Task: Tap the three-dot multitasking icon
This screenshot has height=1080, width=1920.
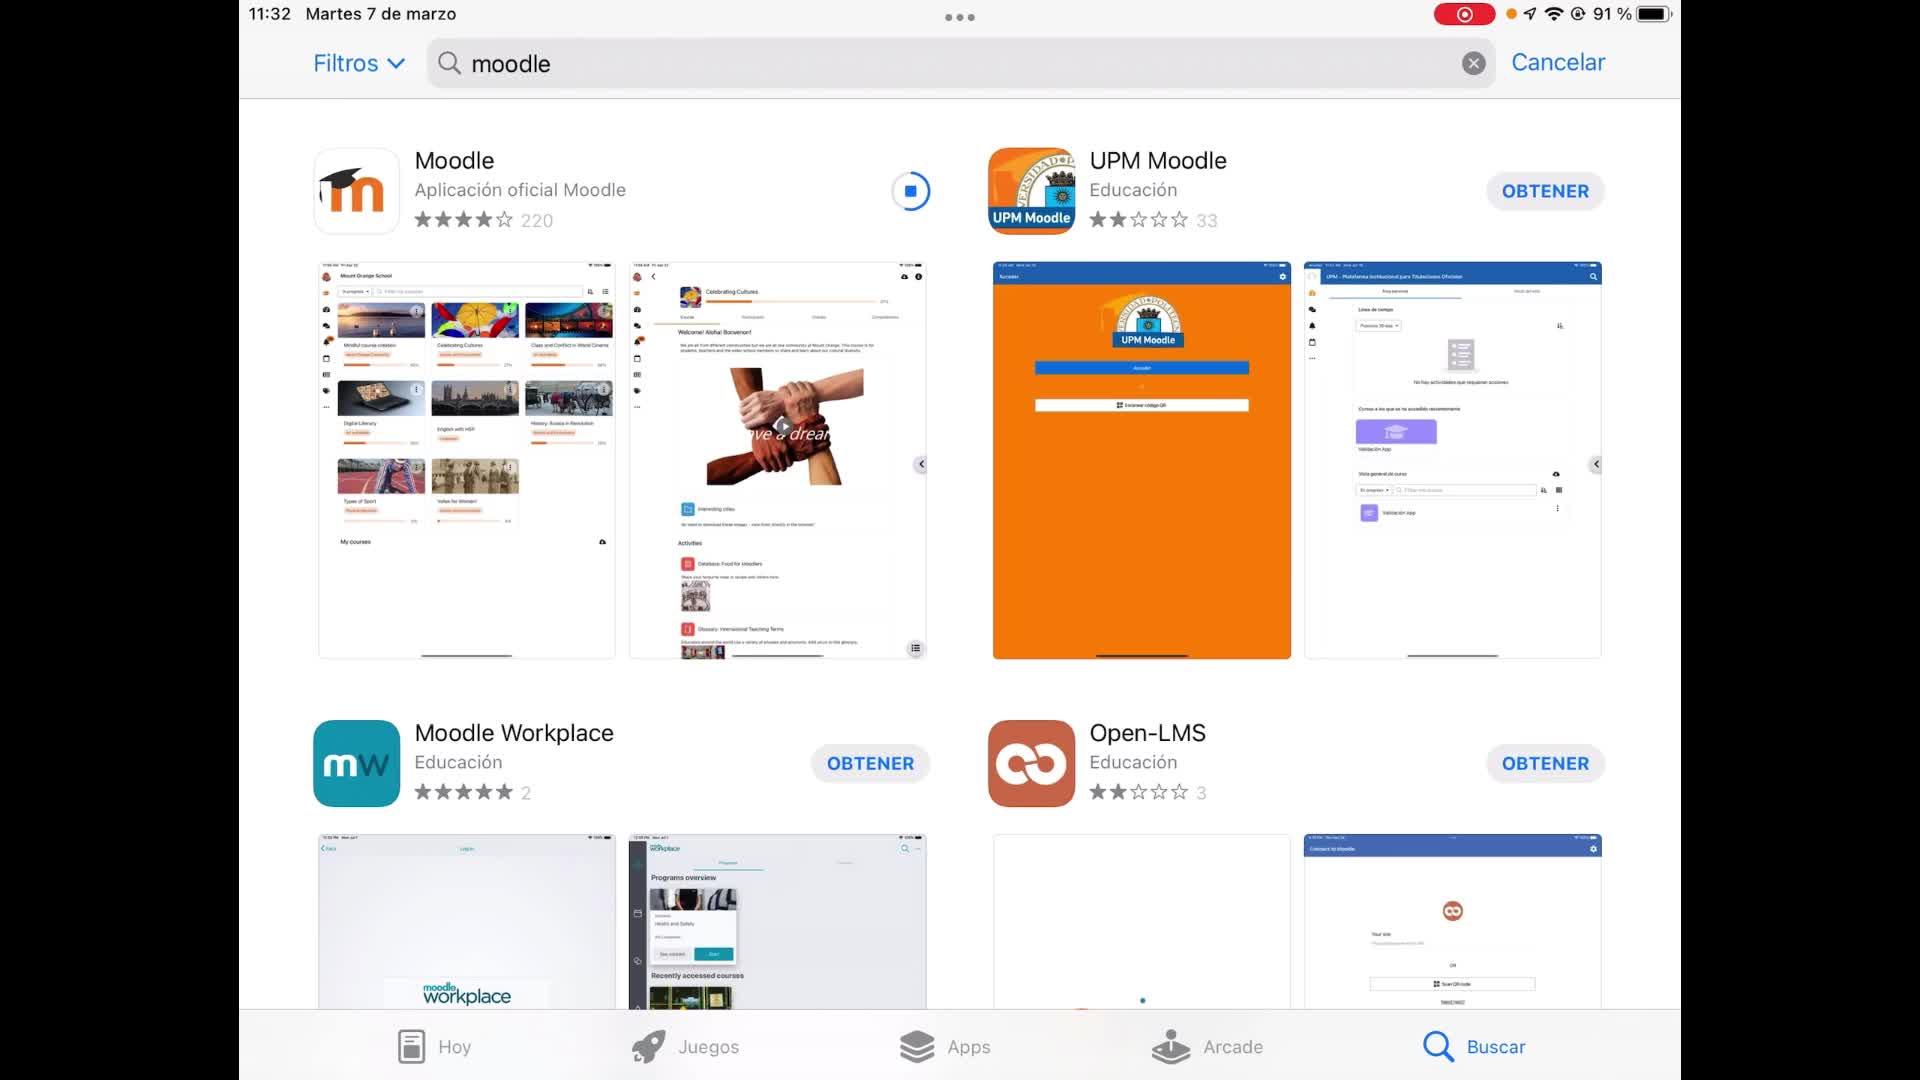Action: click(x=959, y=17)
